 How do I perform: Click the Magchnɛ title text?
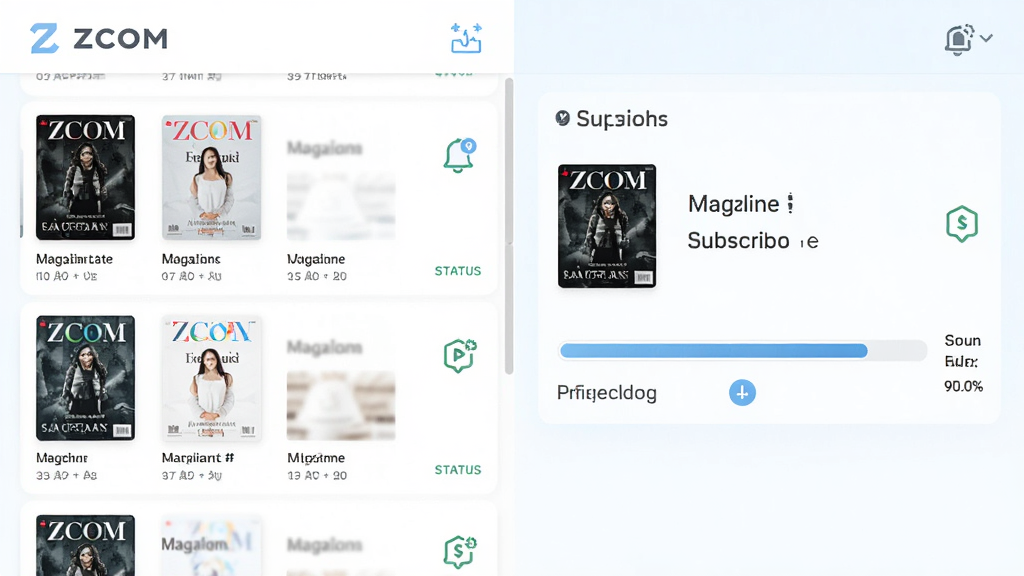[x=62, y=458]
